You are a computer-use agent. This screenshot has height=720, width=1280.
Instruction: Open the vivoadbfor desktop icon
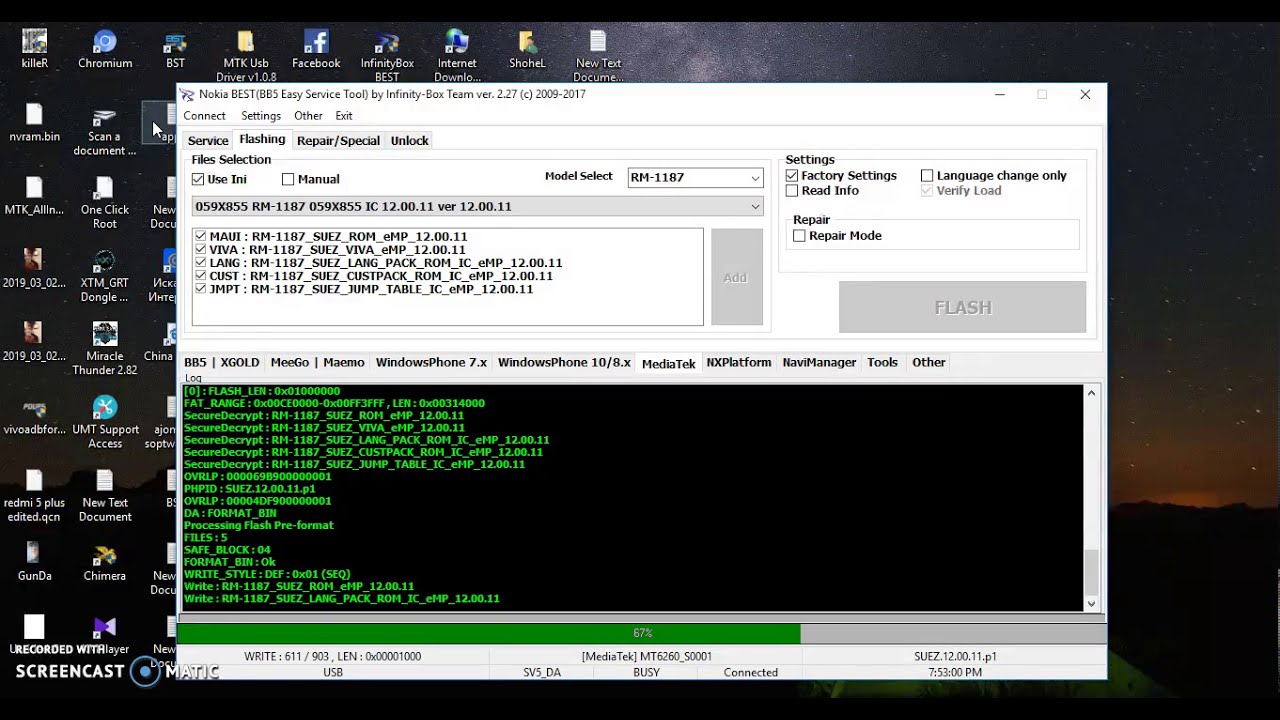point(35,416)
